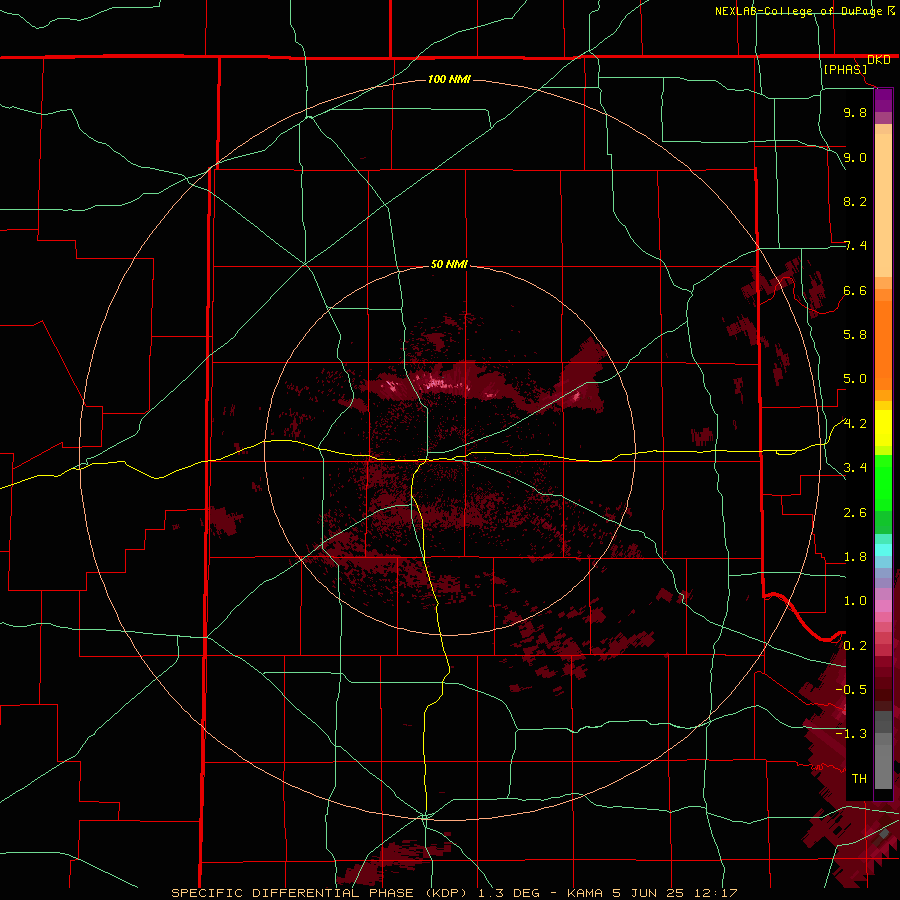
Task: Select the 3.4 legend value
Action: (x=855, y=468)
